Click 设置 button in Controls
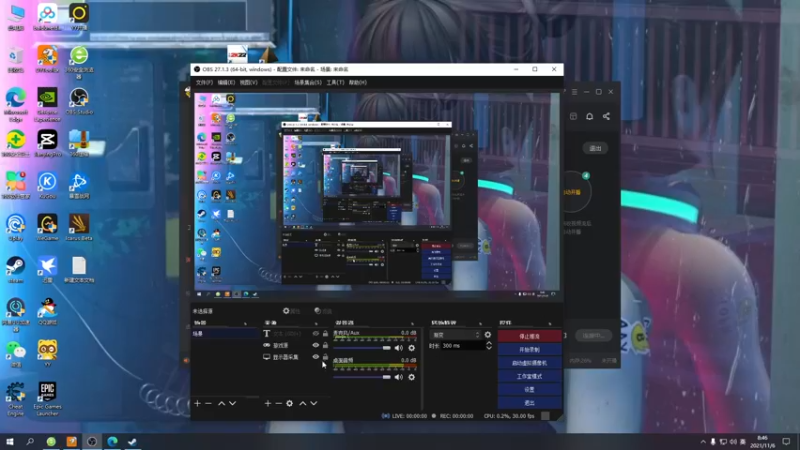800x450 pixels. 530,389
